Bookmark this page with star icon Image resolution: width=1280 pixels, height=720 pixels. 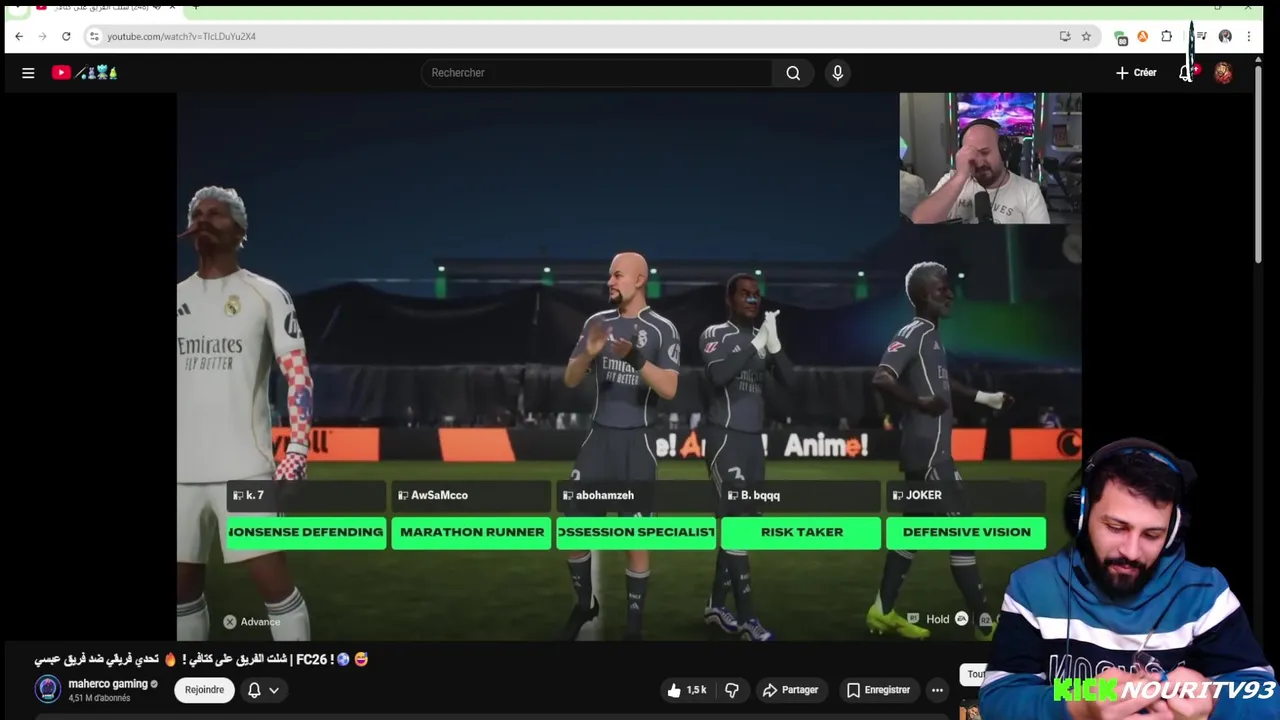click(1086, 36)
